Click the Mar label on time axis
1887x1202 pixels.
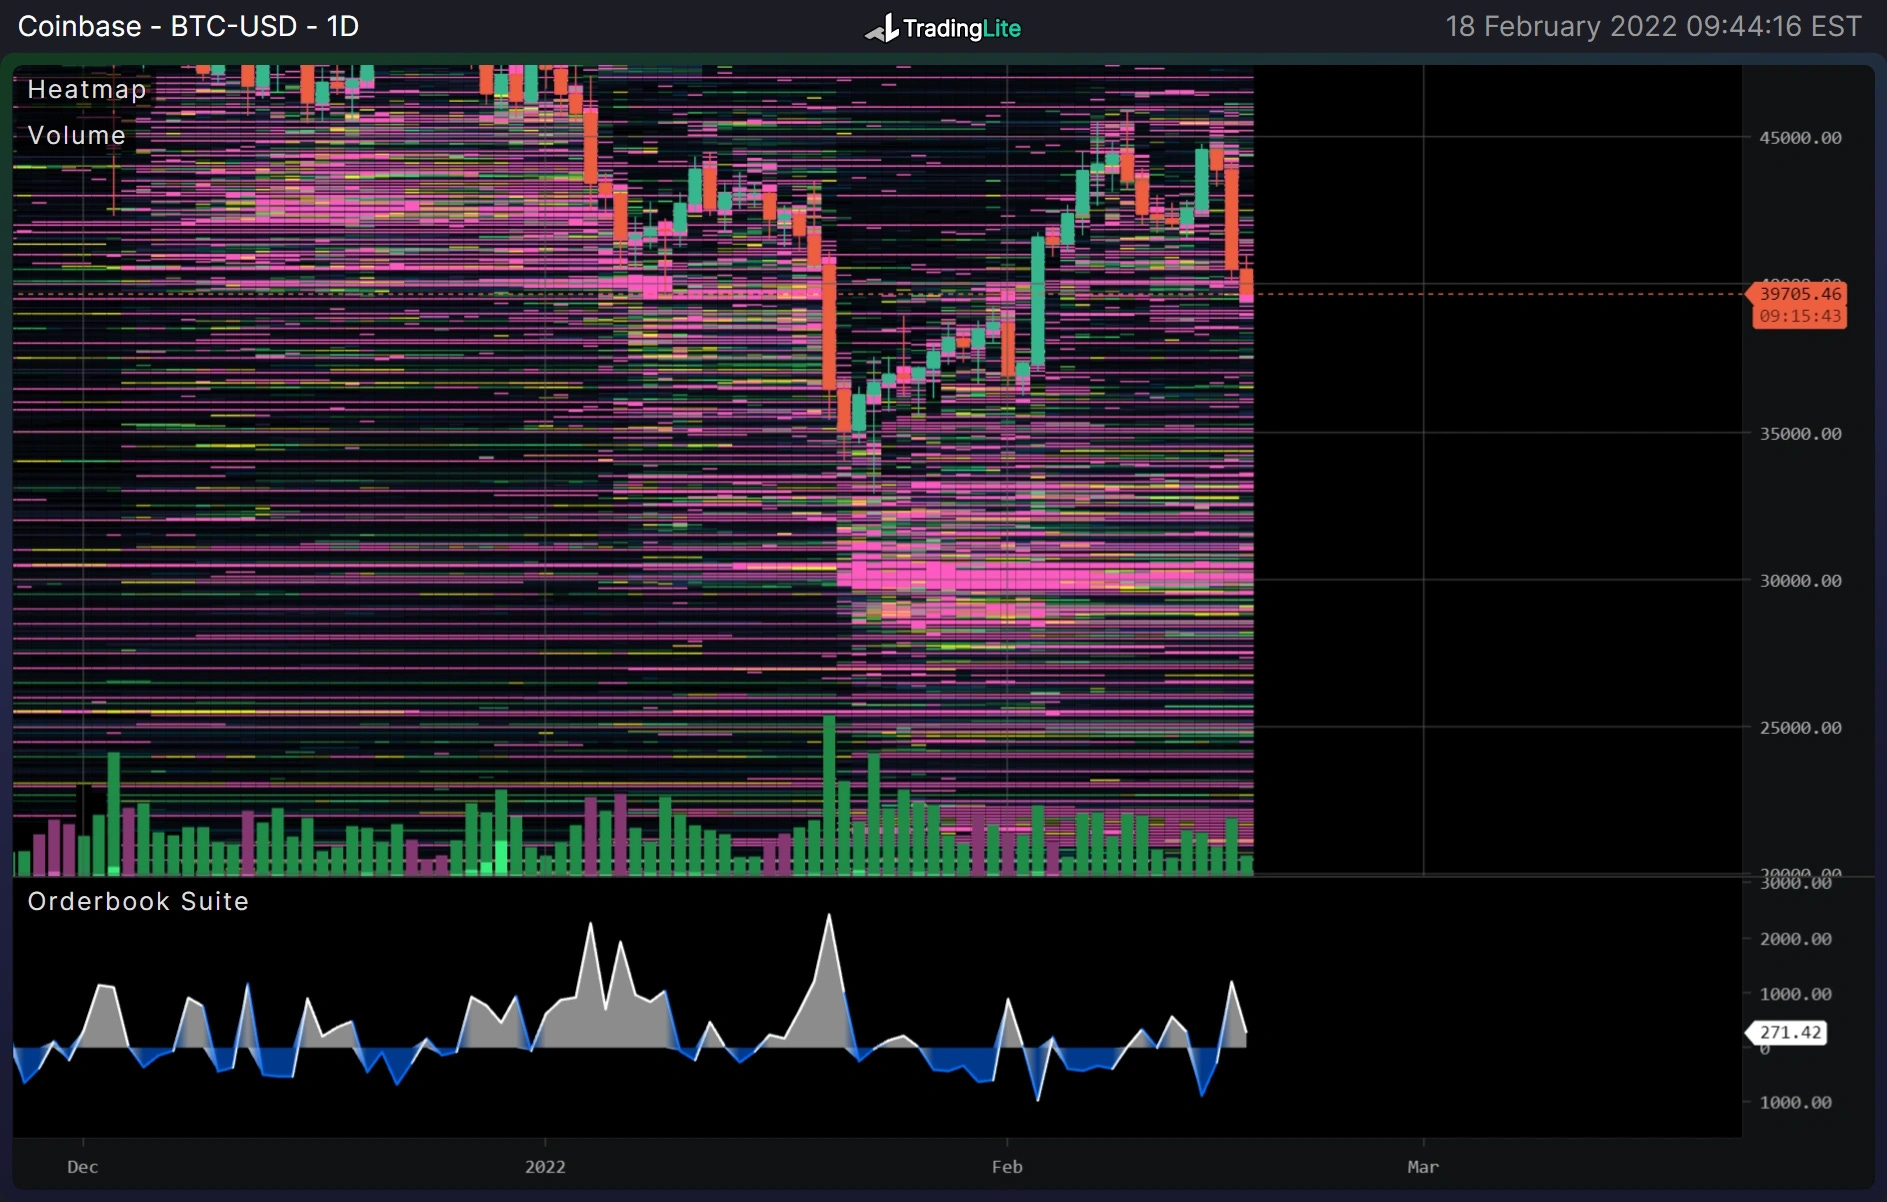coord(1423,1167)
